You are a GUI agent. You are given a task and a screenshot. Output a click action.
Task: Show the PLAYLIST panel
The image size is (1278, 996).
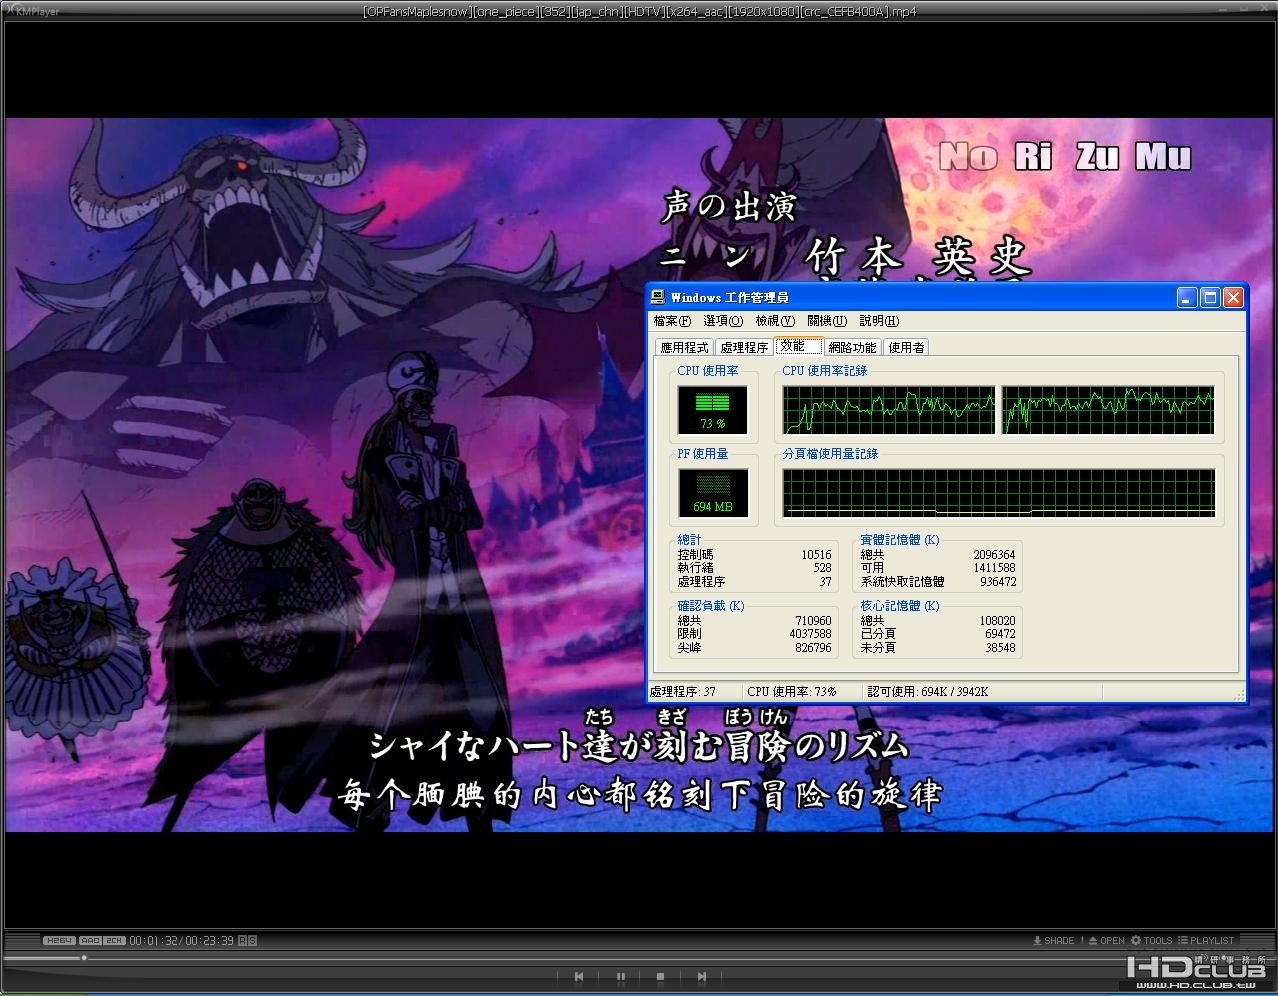click(x=1206, y=940)
